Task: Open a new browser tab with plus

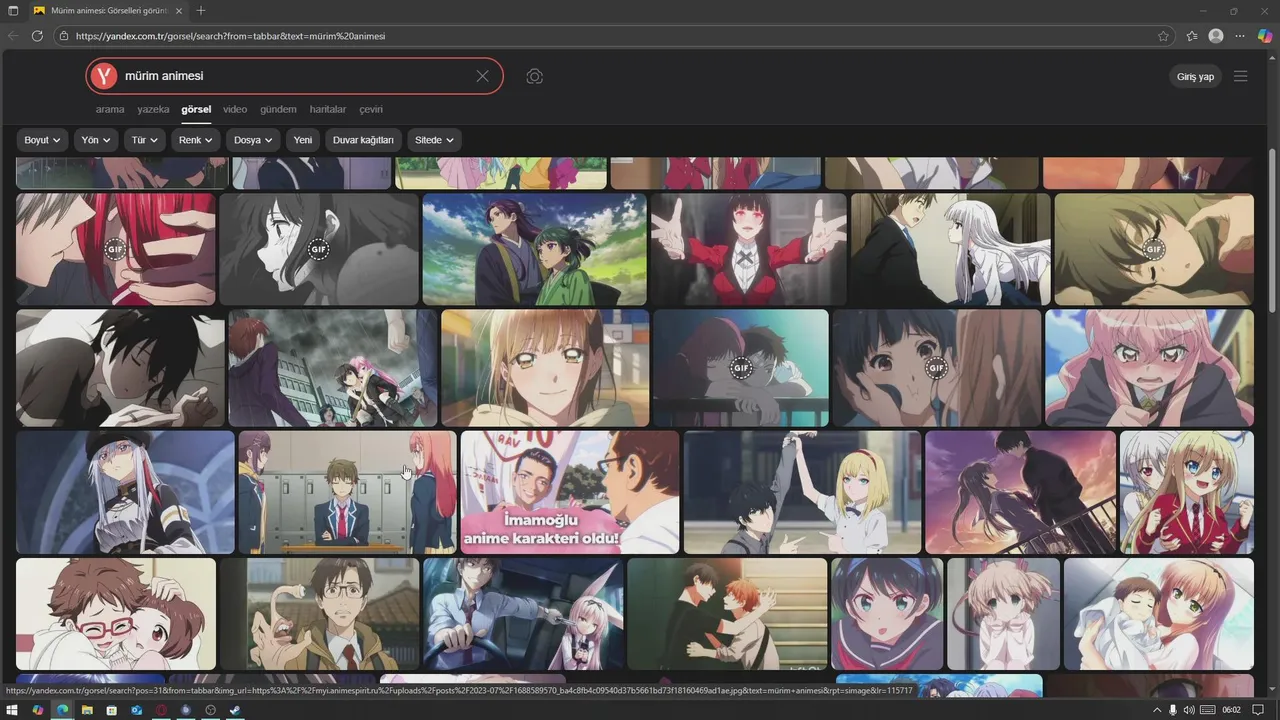Action: [201, 10]
